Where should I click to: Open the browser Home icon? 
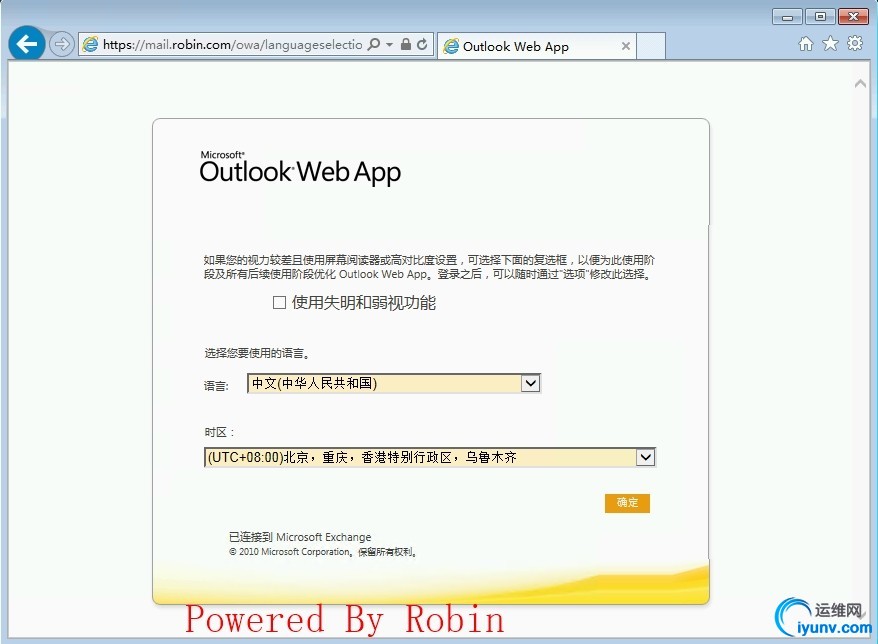[806, 44]
